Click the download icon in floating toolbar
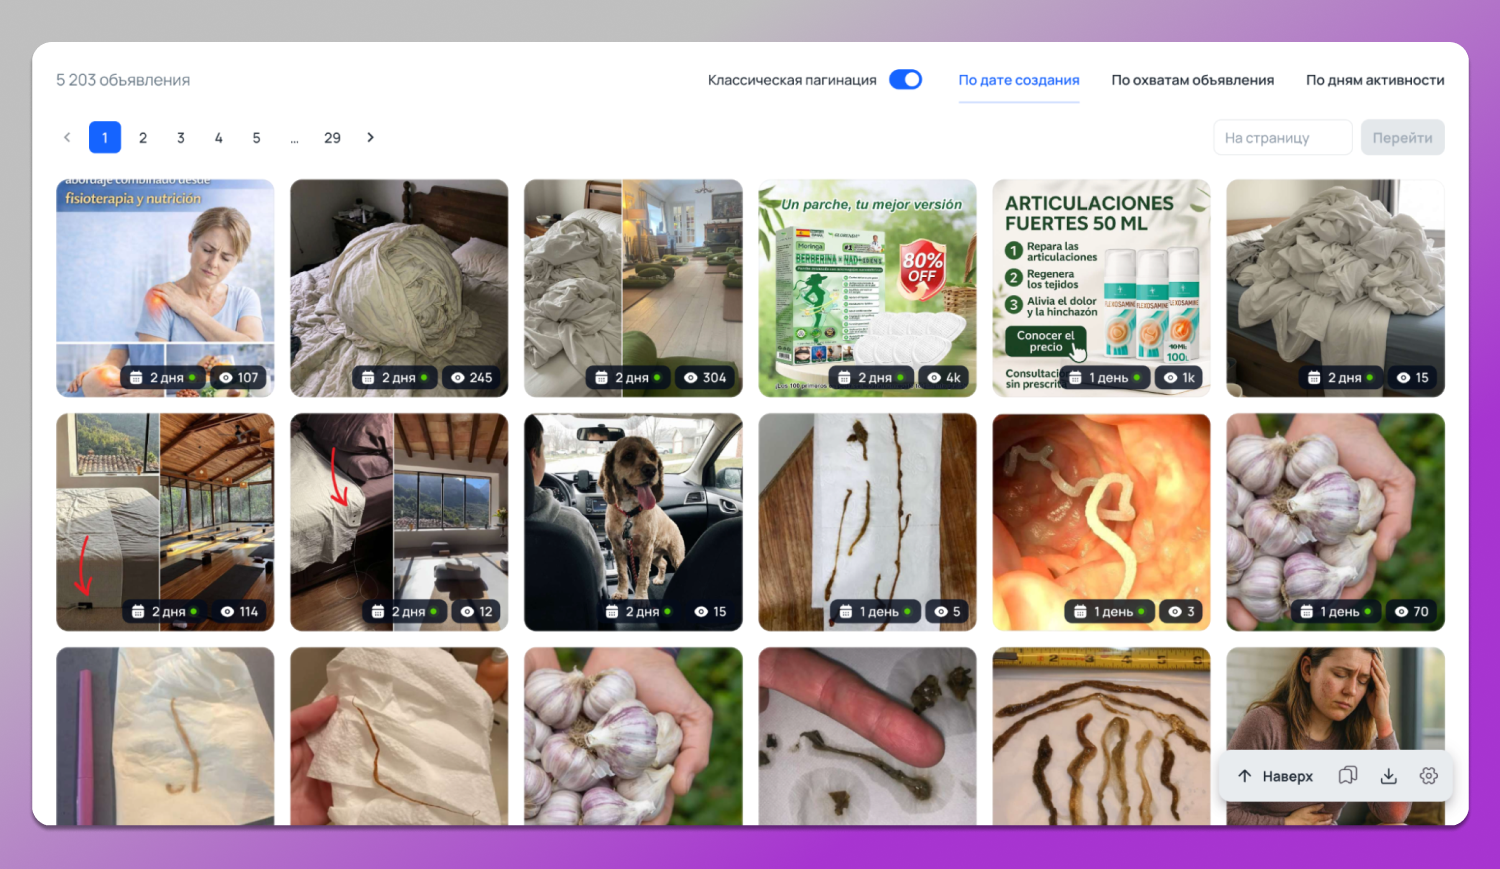 coord(1389,776)
